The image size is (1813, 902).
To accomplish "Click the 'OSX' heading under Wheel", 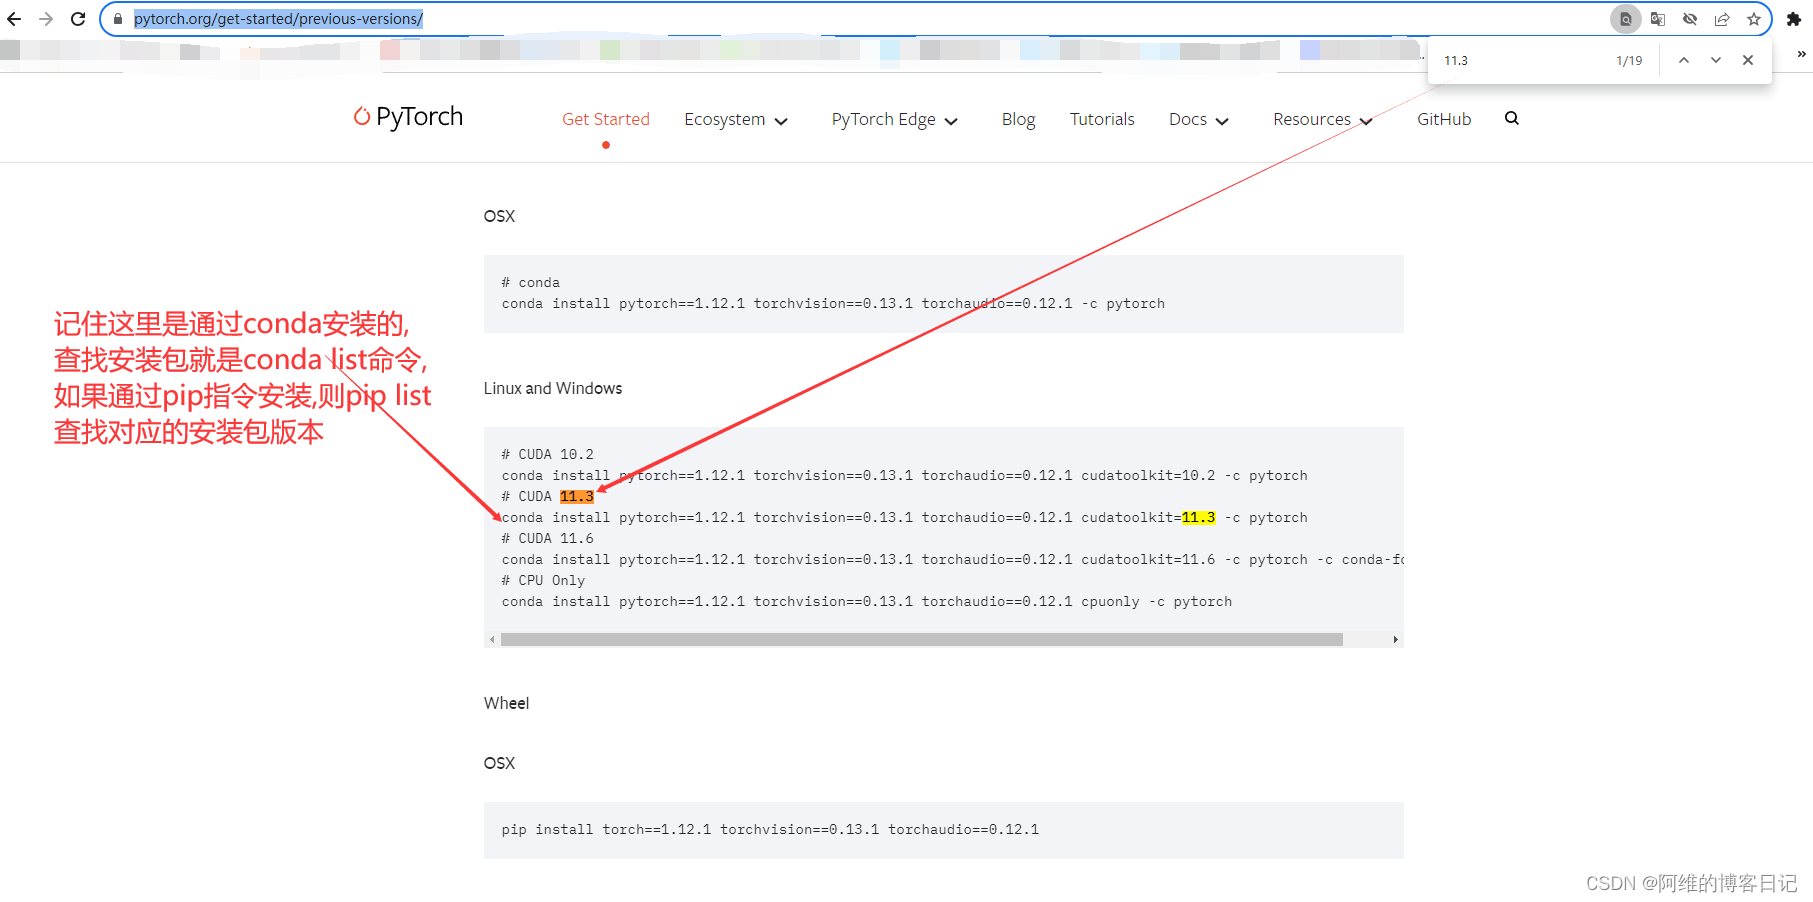I will (x=499, y=763).
